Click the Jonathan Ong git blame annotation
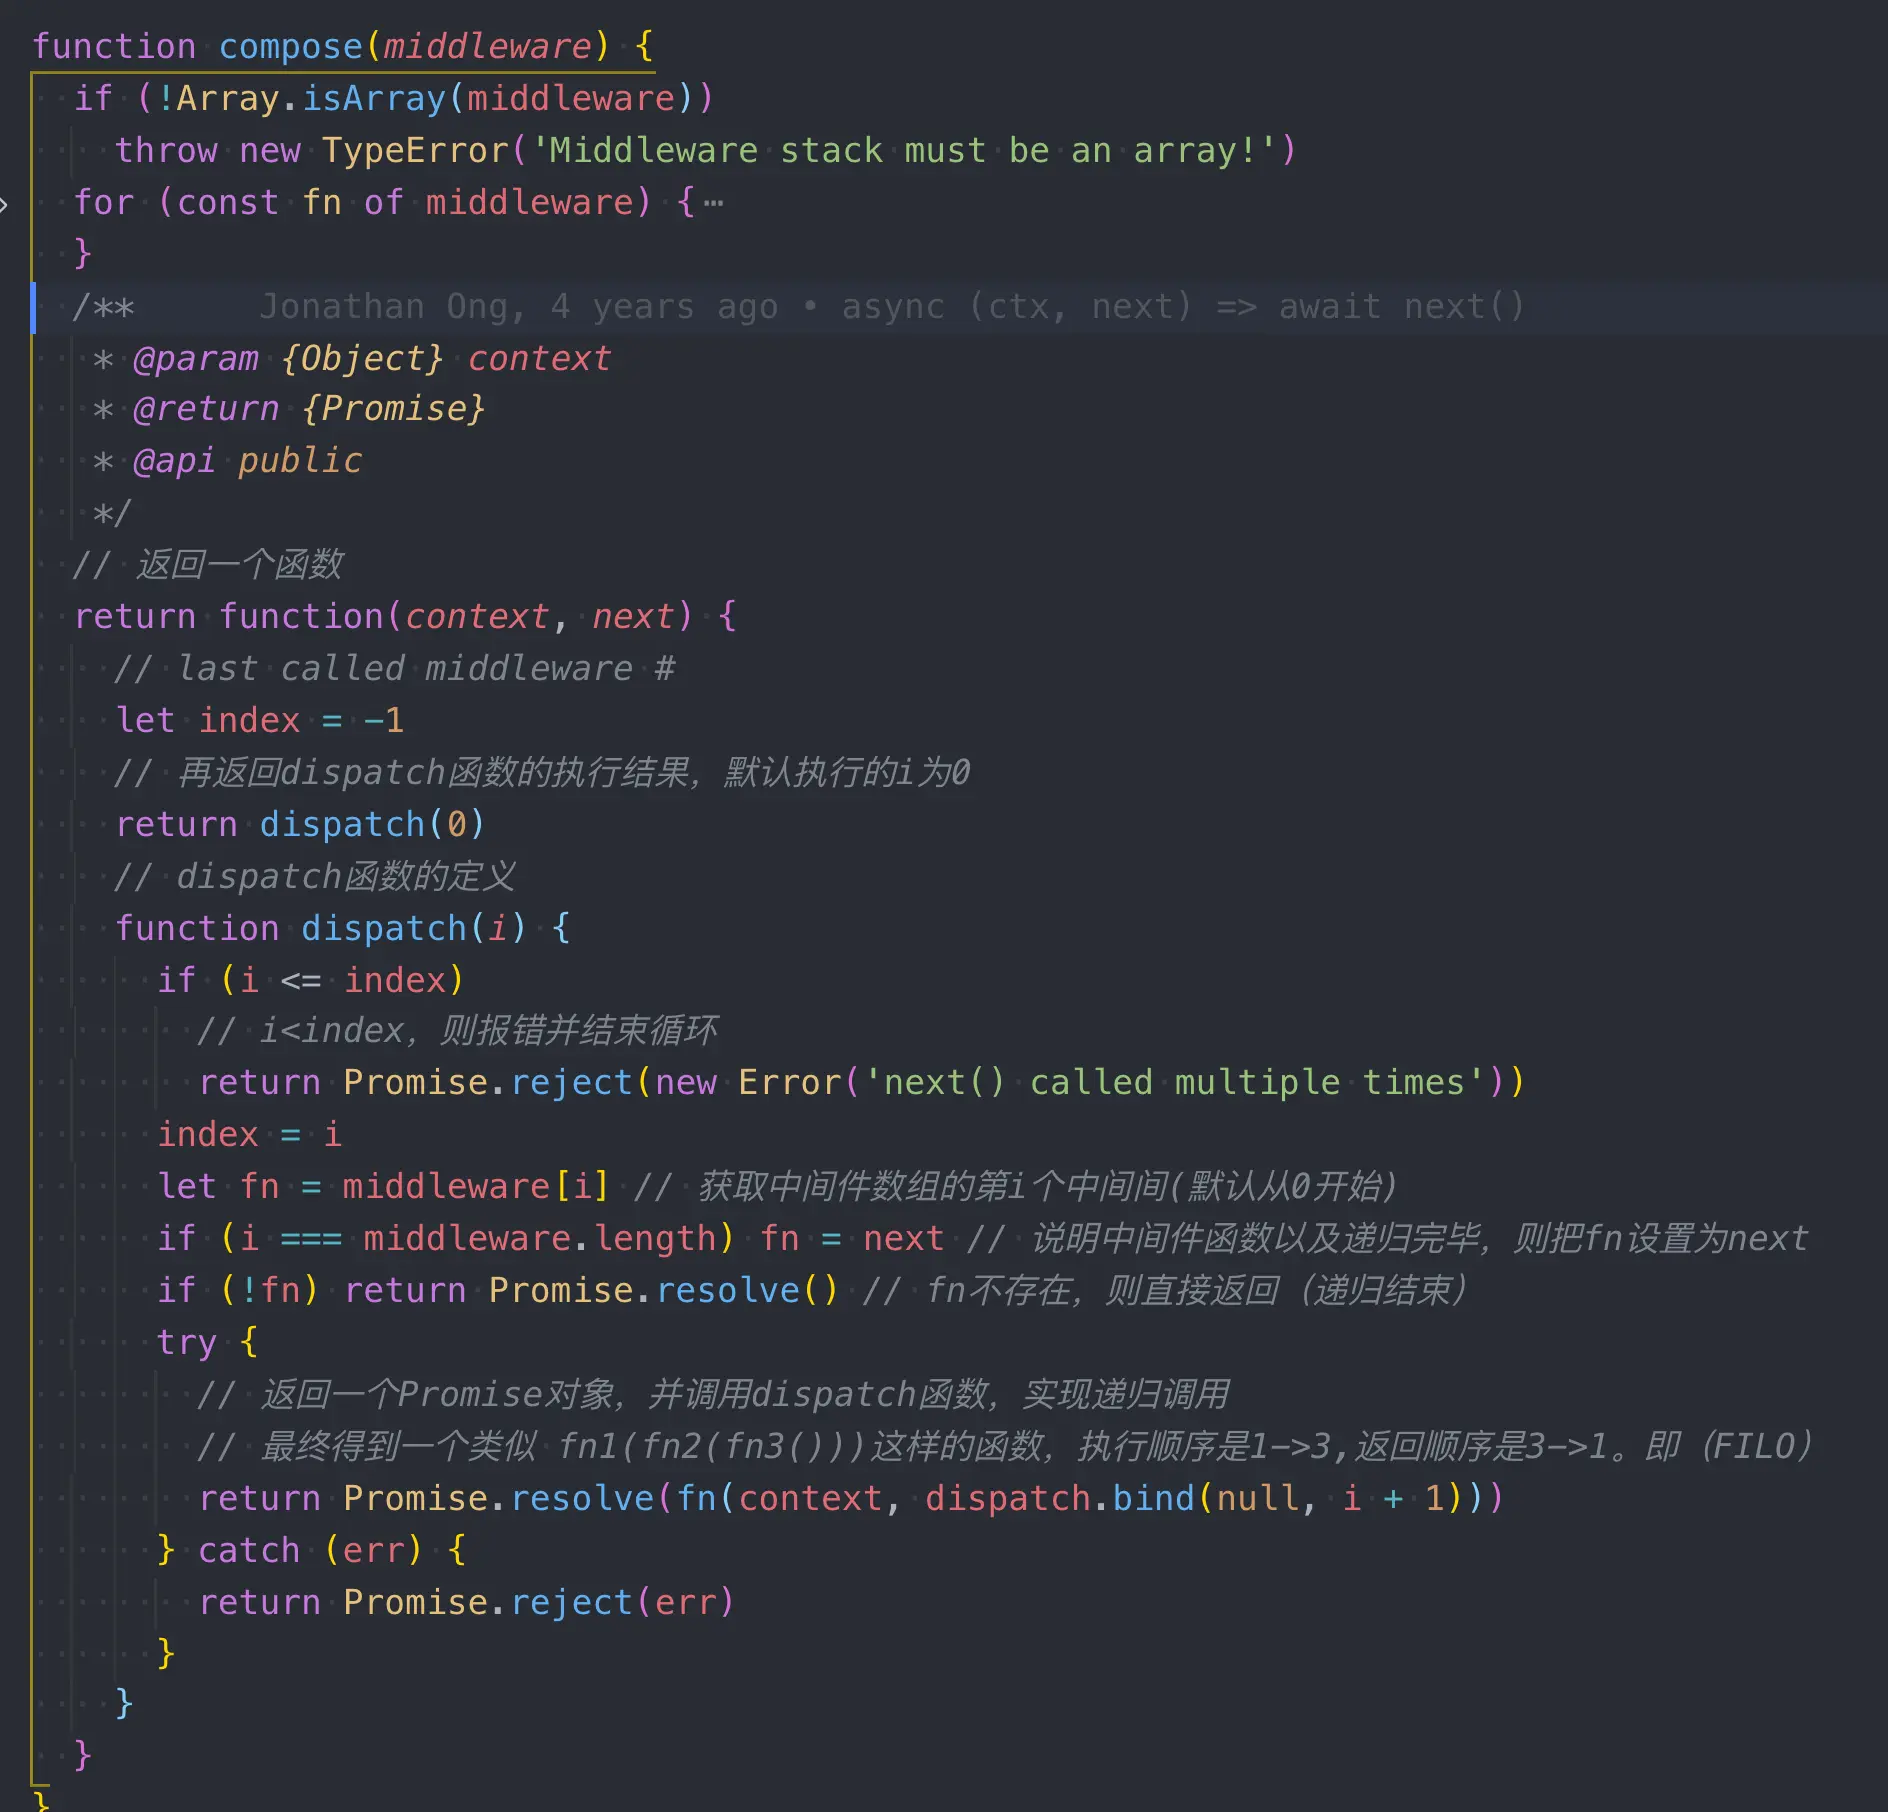 (x=892, y=307)
